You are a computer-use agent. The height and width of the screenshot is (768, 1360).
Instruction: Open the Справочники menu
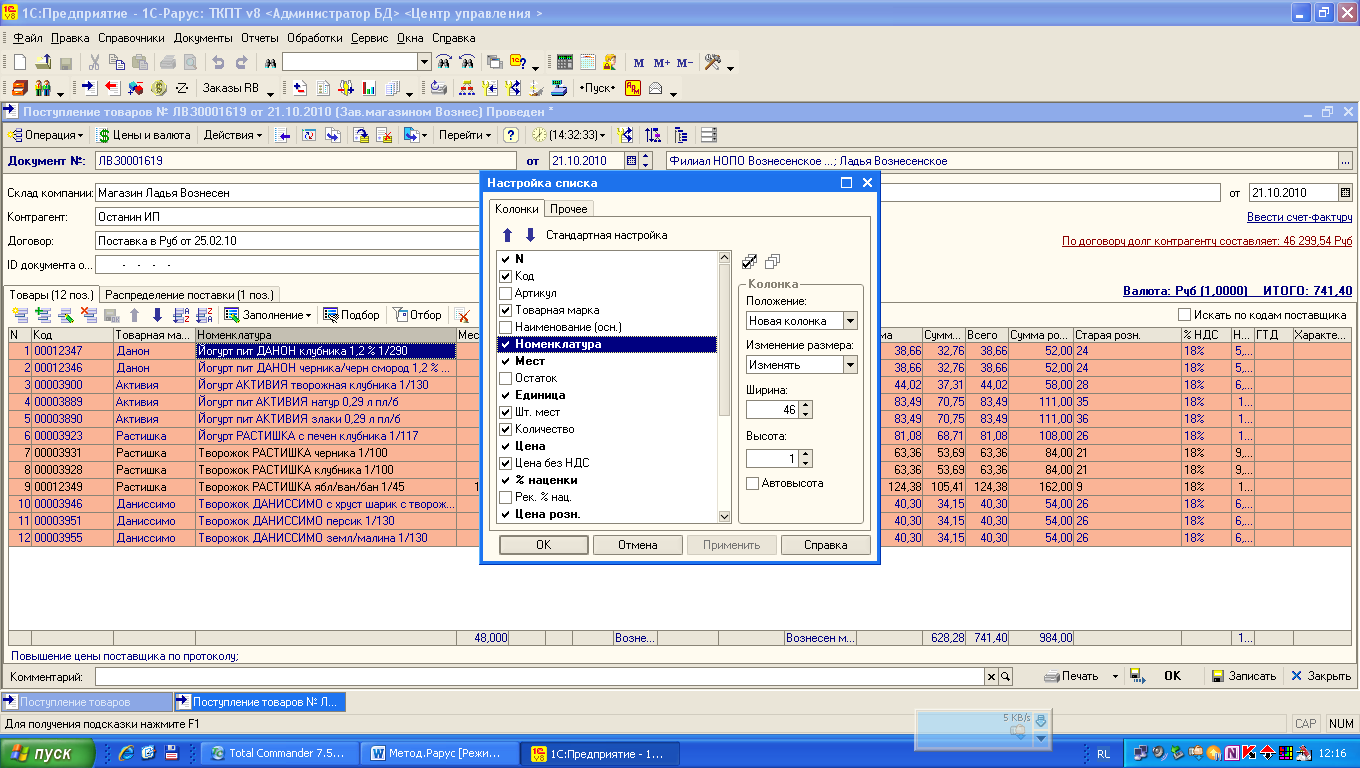(131, 38)
